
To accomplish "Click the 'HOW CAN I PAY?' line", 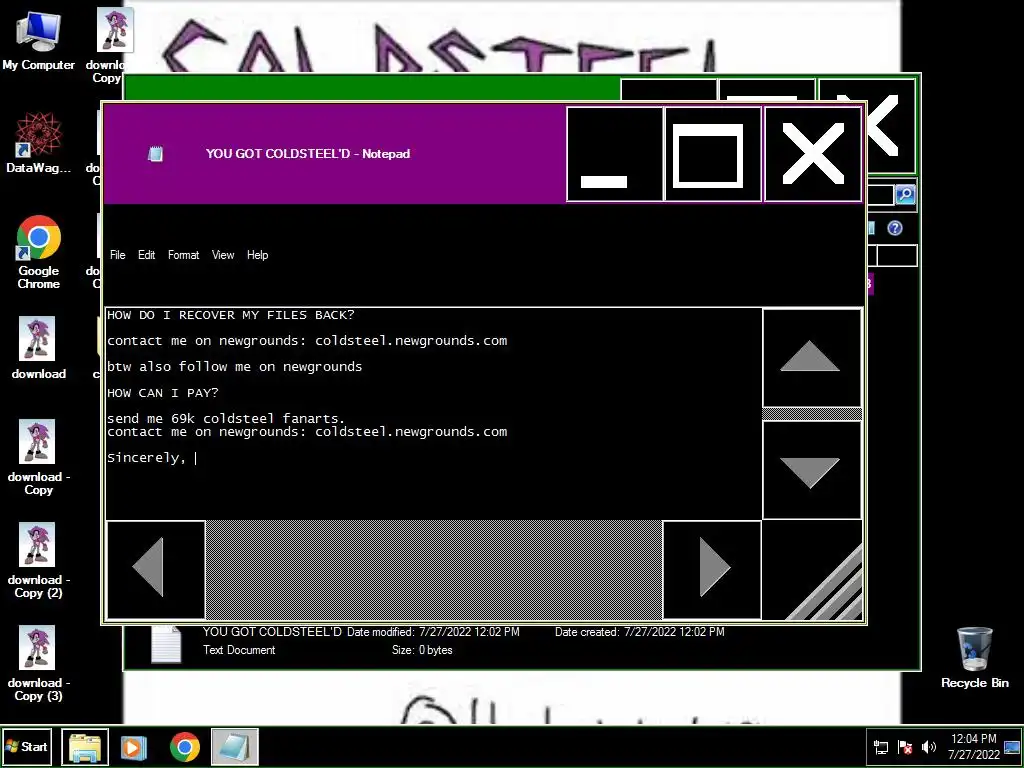I will click(x=163, y=392).
